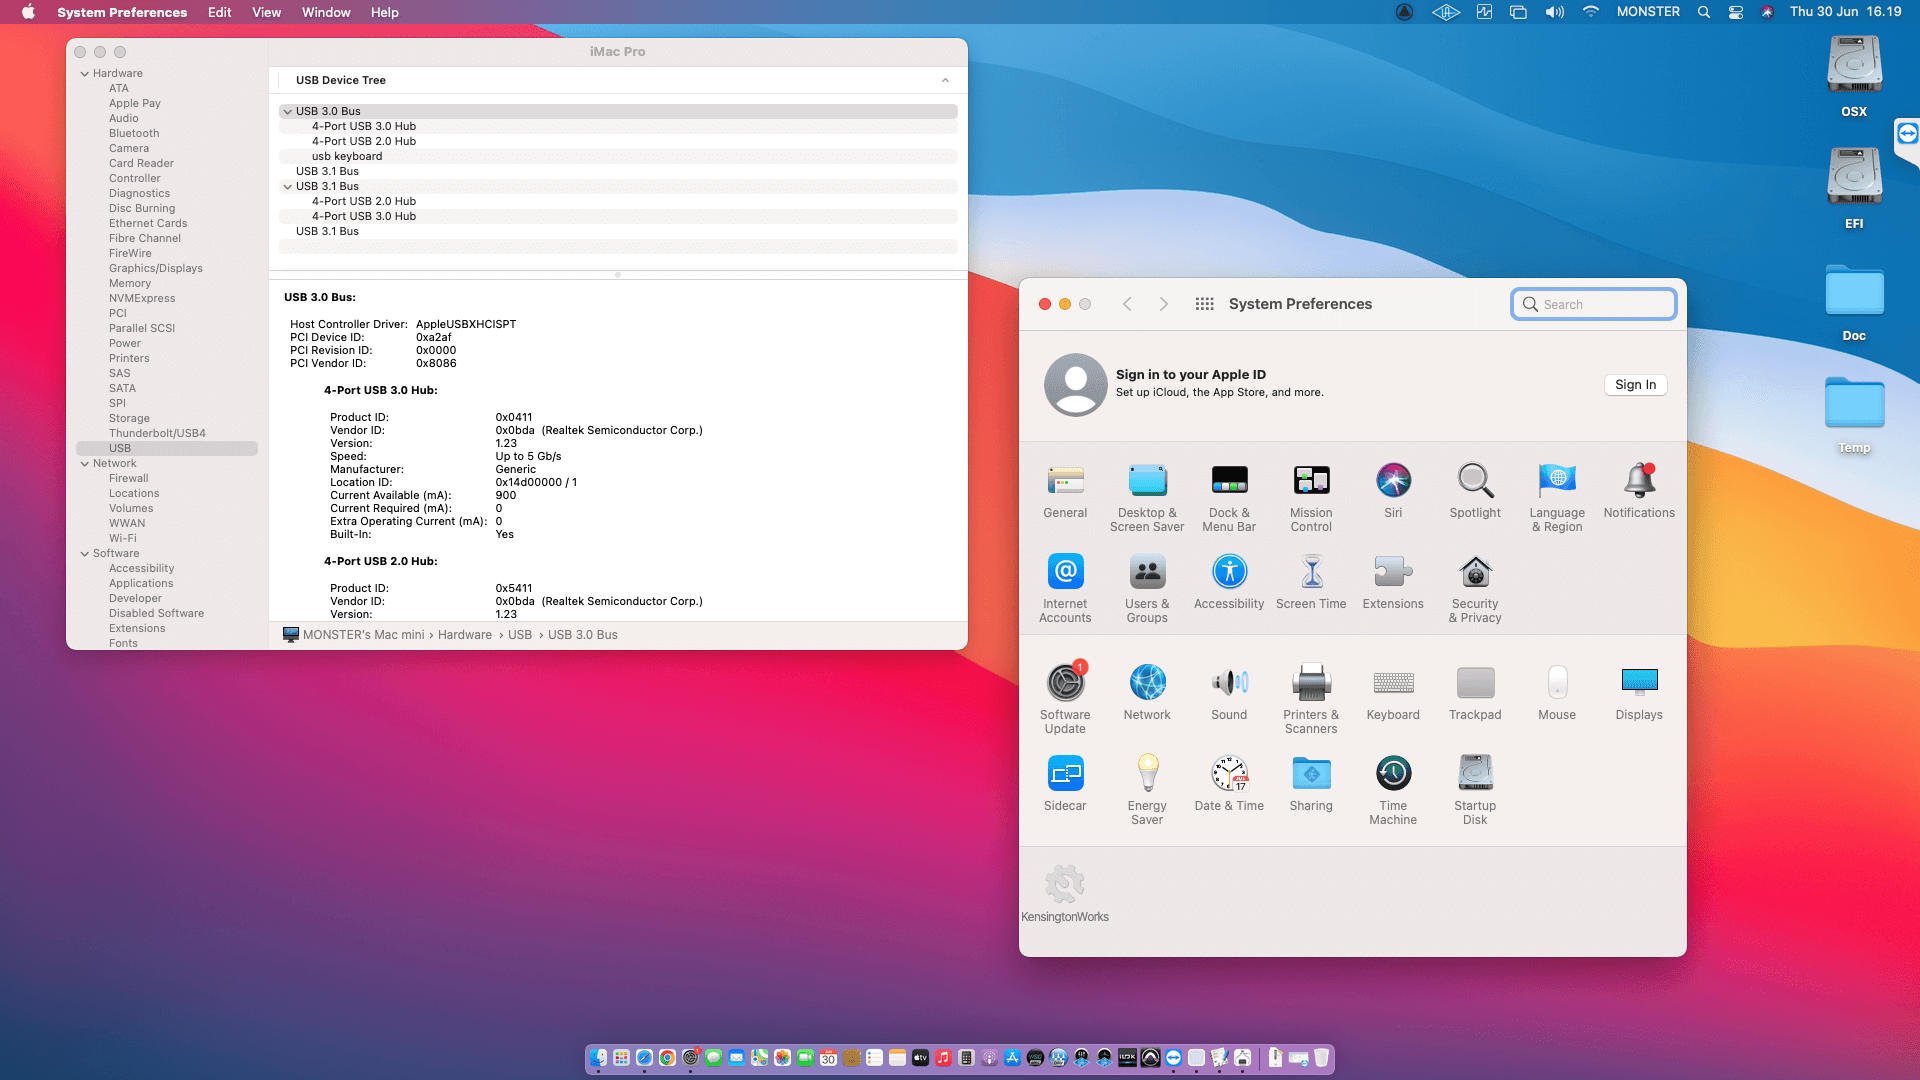Open Security & Privacy settings
1920x1080 pixels.
click(1474, 573)
